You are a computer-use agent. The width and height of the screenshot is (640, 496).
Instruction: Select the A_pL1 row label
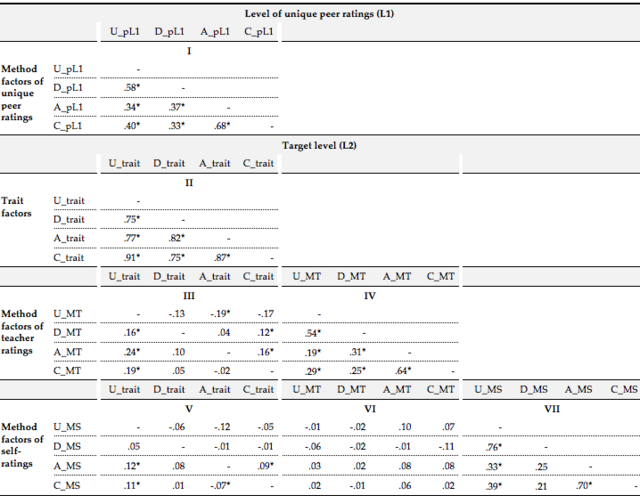pos(68,107)
